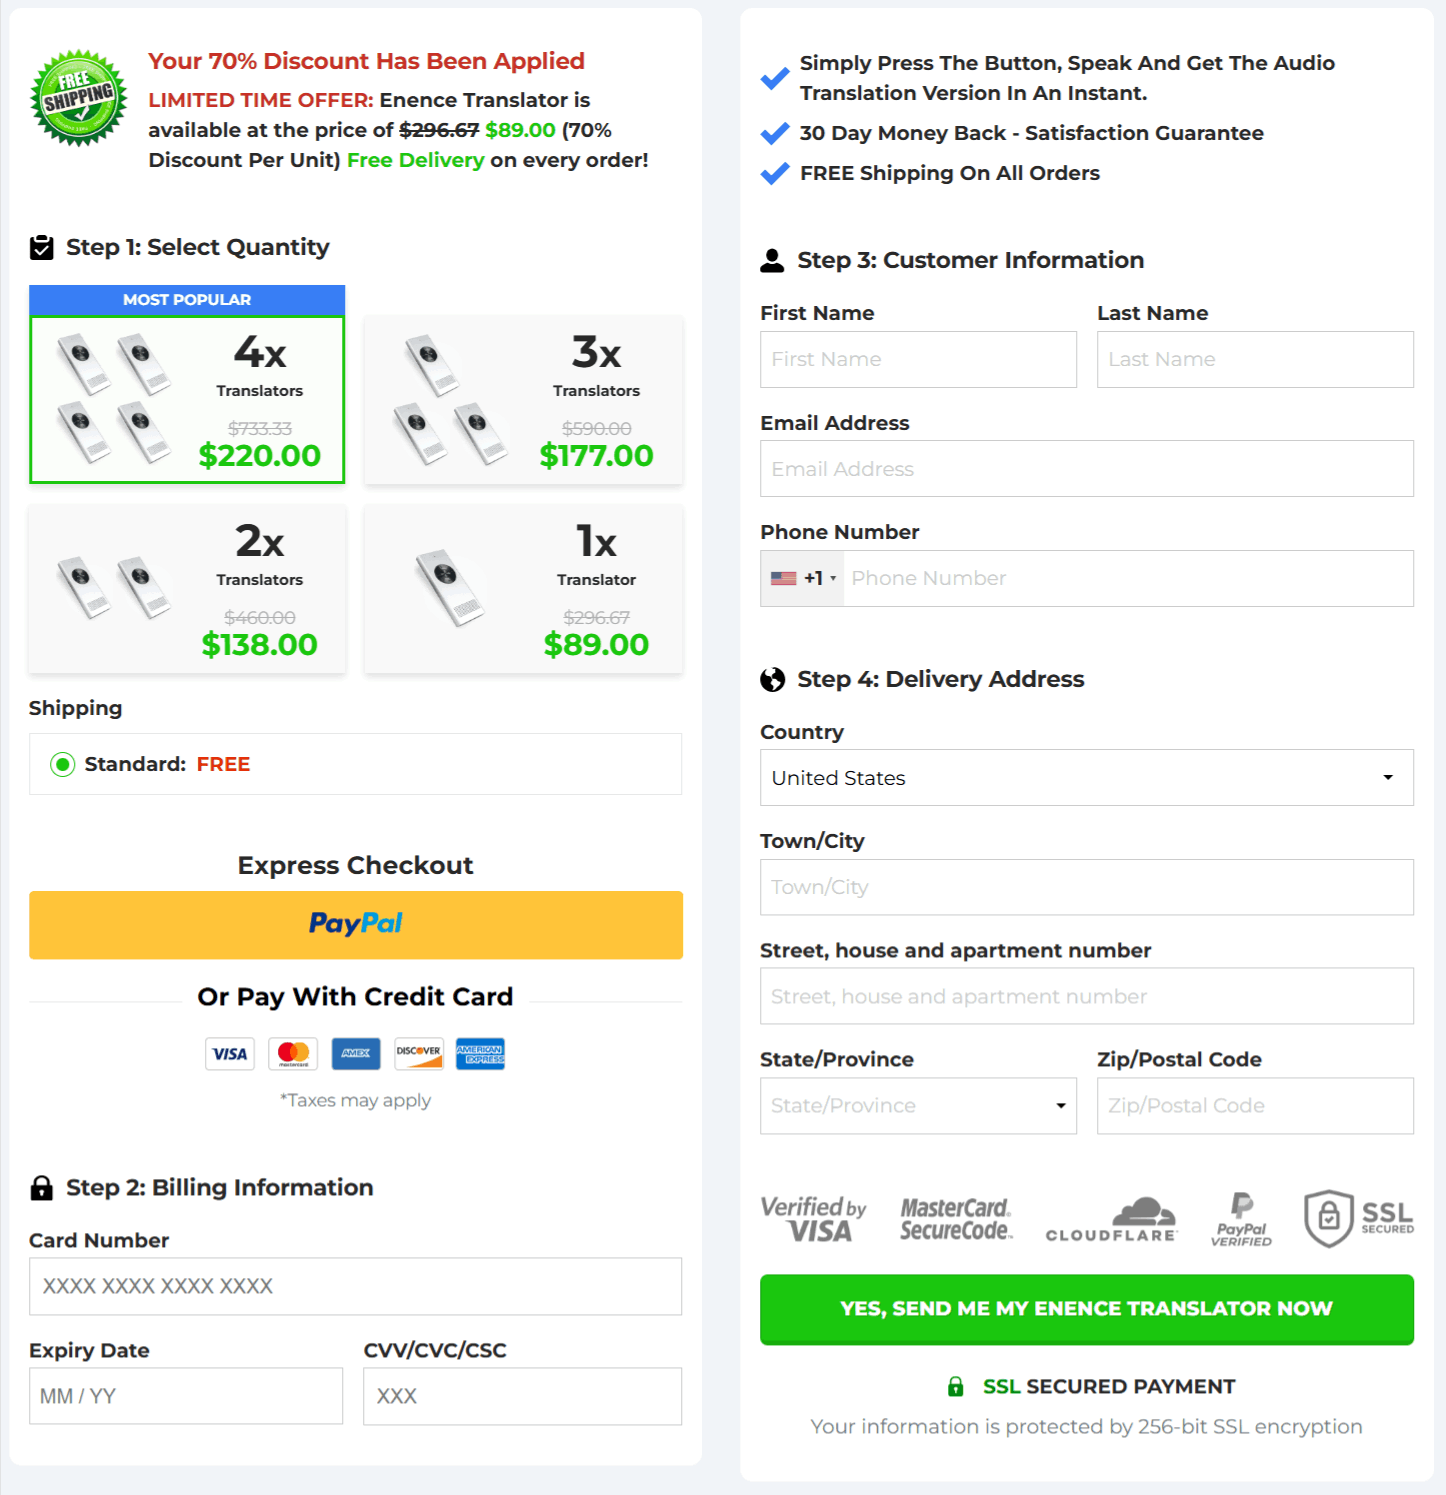This screenshot has width=1446, height=1495.
Task: Click the Verified by Visa badge
Action: (x=813, y=1217)
